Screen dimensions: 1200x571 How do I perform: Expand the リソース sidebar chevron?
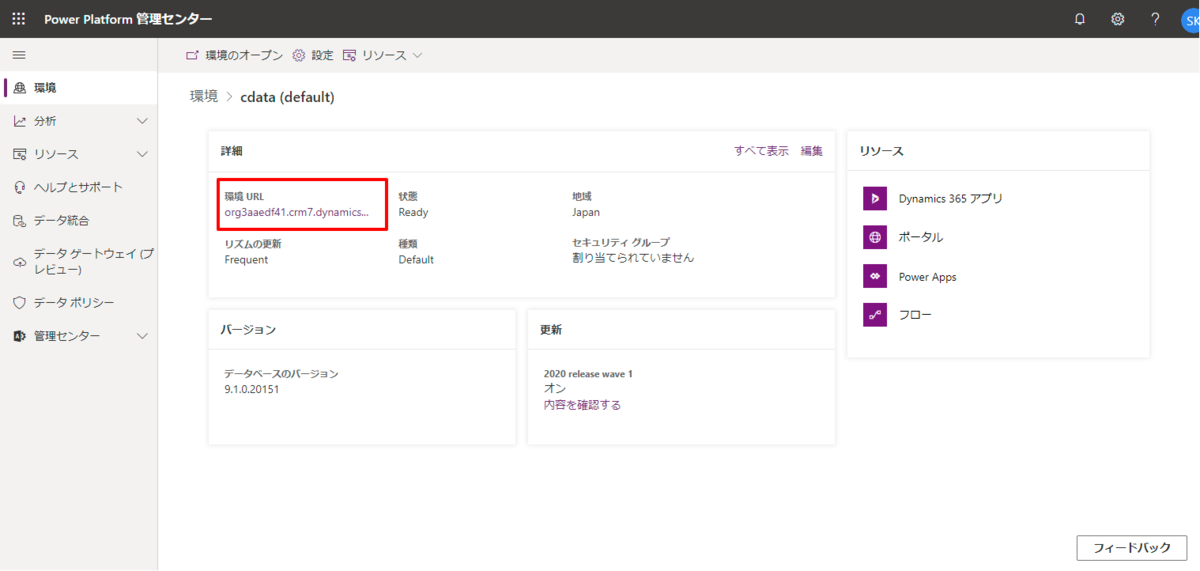(142, 154)
